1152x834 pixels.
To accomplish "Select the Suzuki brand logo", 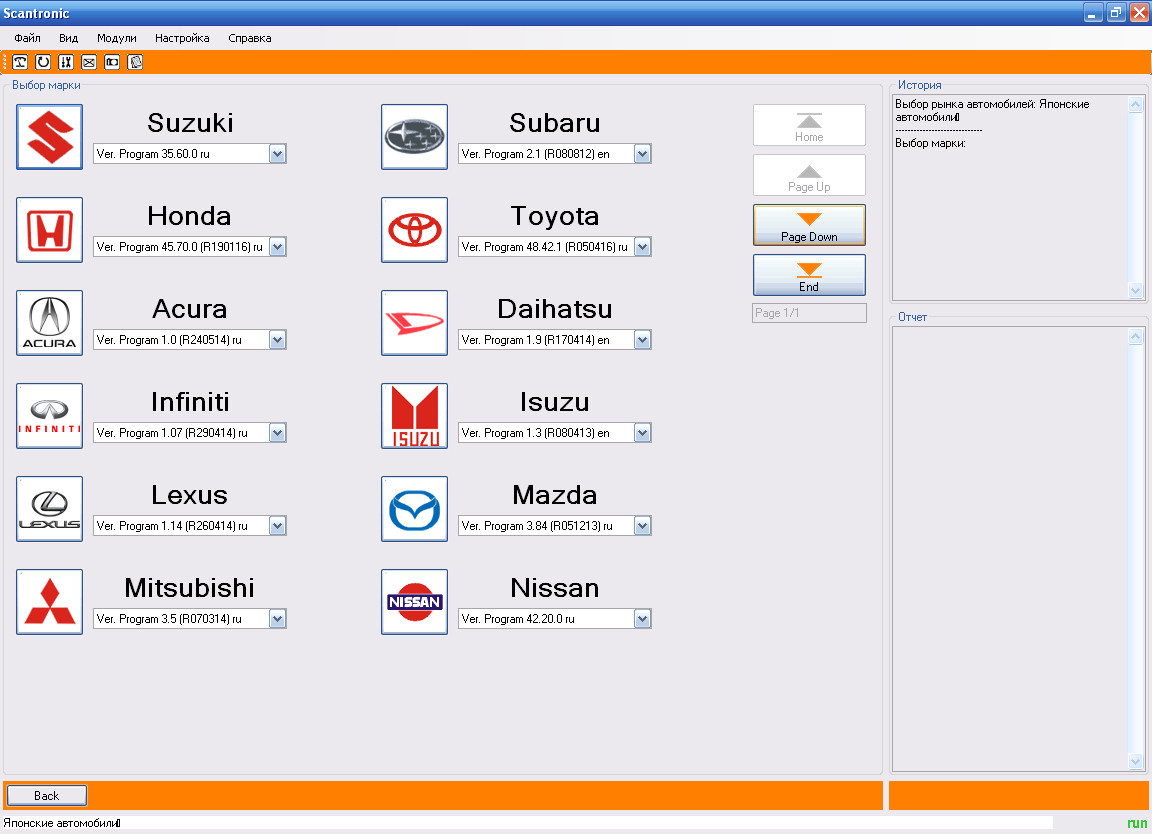I will (49, 137).
